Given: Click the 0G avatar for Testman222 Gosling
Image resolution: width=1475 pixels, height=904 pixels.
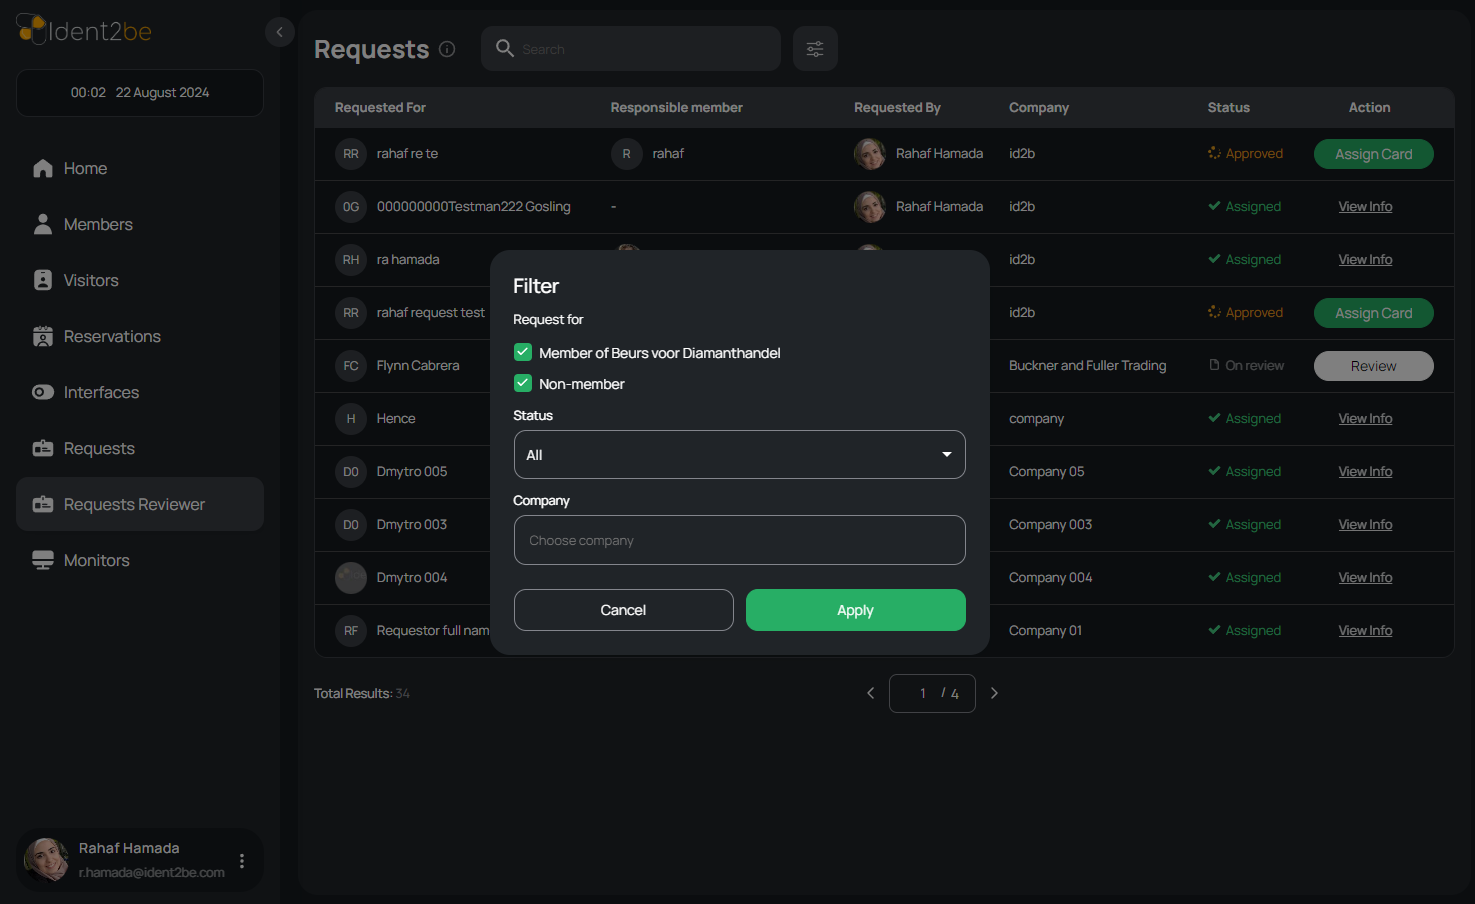Looking at the screenshot, I should (351, 207).
